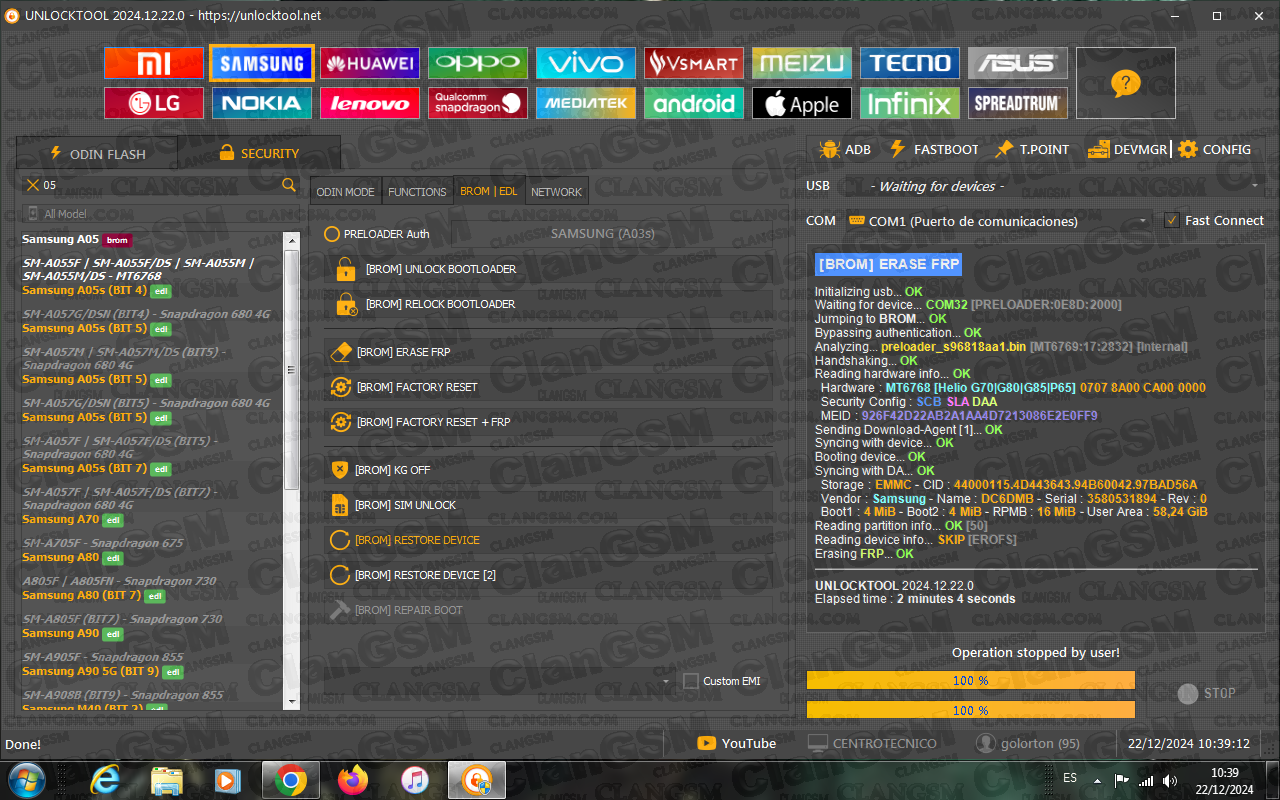Click the search magnifier icon
The width and height of the screenshot is (1280, 800).
[x=289, y=185]
